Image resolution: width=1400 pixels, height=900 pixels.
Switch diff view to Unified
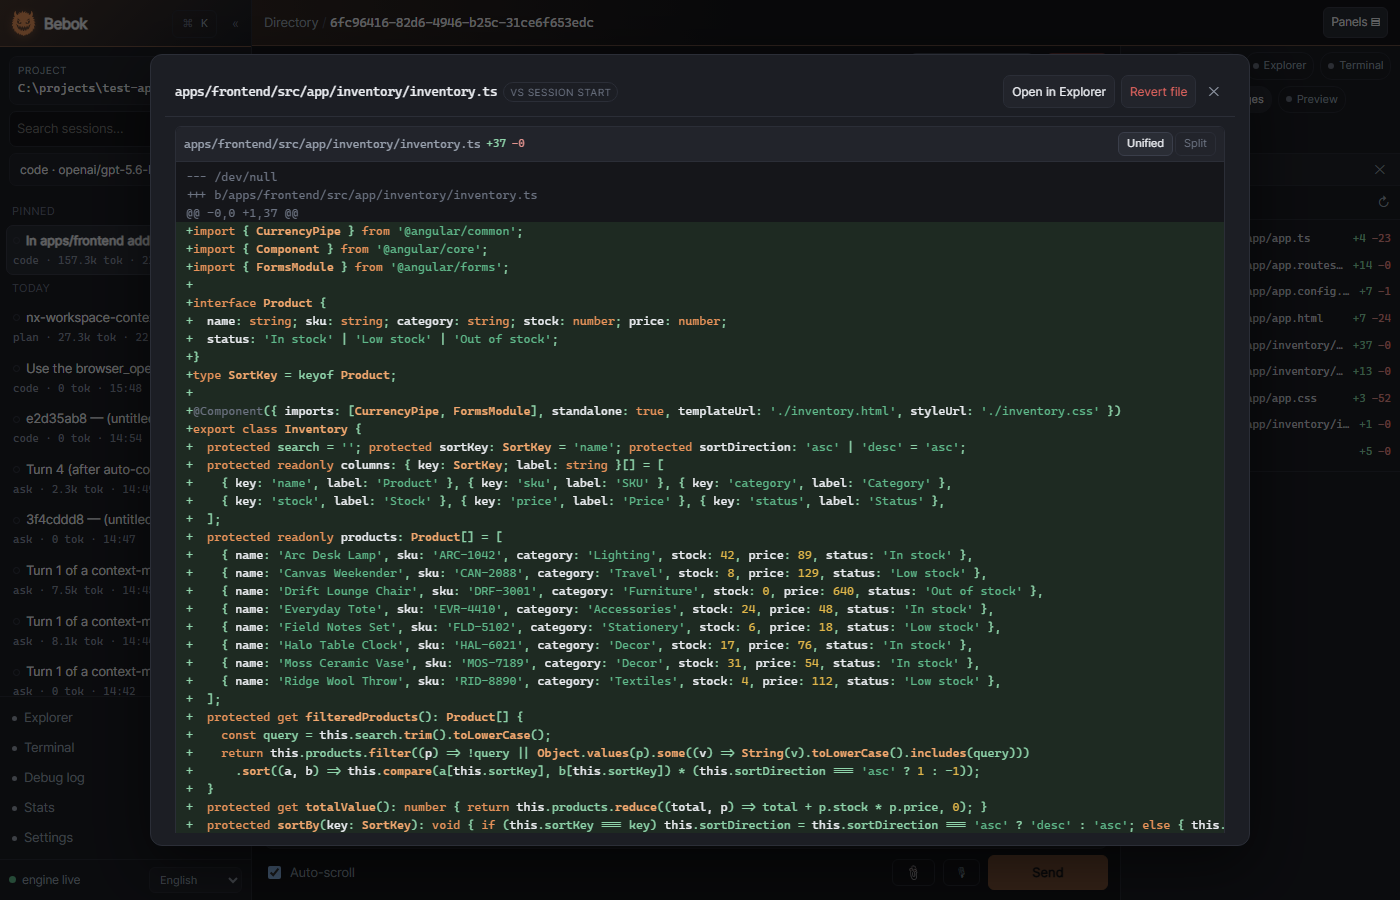tap(1145, 144)
